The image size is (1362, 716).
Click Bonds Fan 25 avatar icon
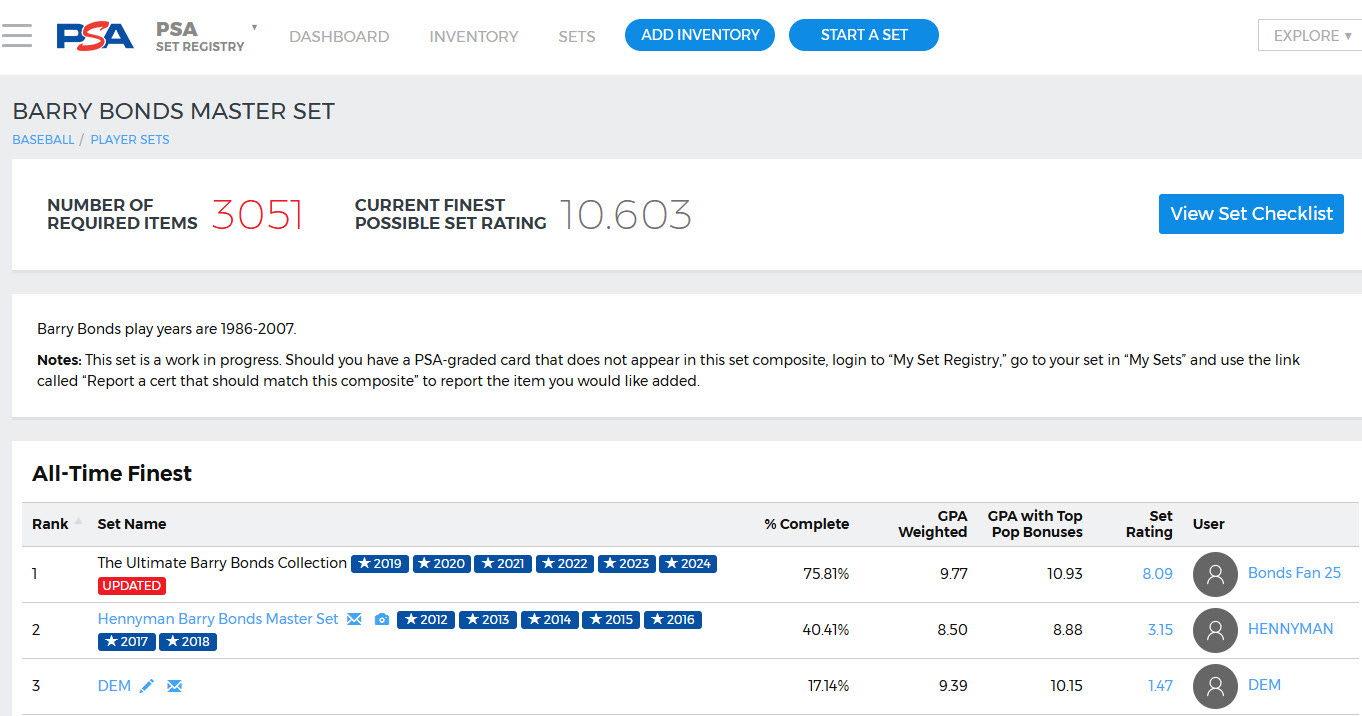(x=1215, y=575)
